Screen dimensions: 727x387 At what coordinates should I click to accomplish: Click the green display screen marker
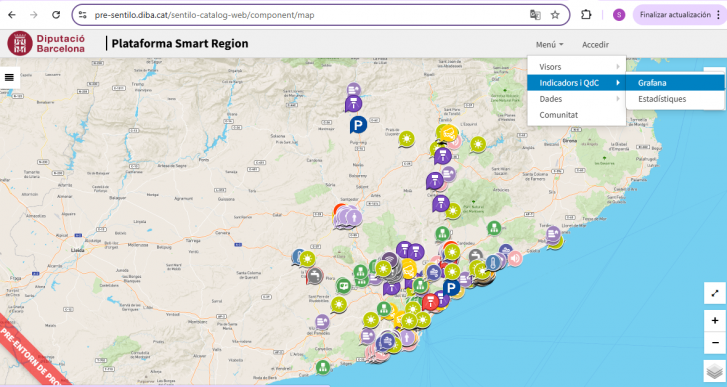point(344,286)
